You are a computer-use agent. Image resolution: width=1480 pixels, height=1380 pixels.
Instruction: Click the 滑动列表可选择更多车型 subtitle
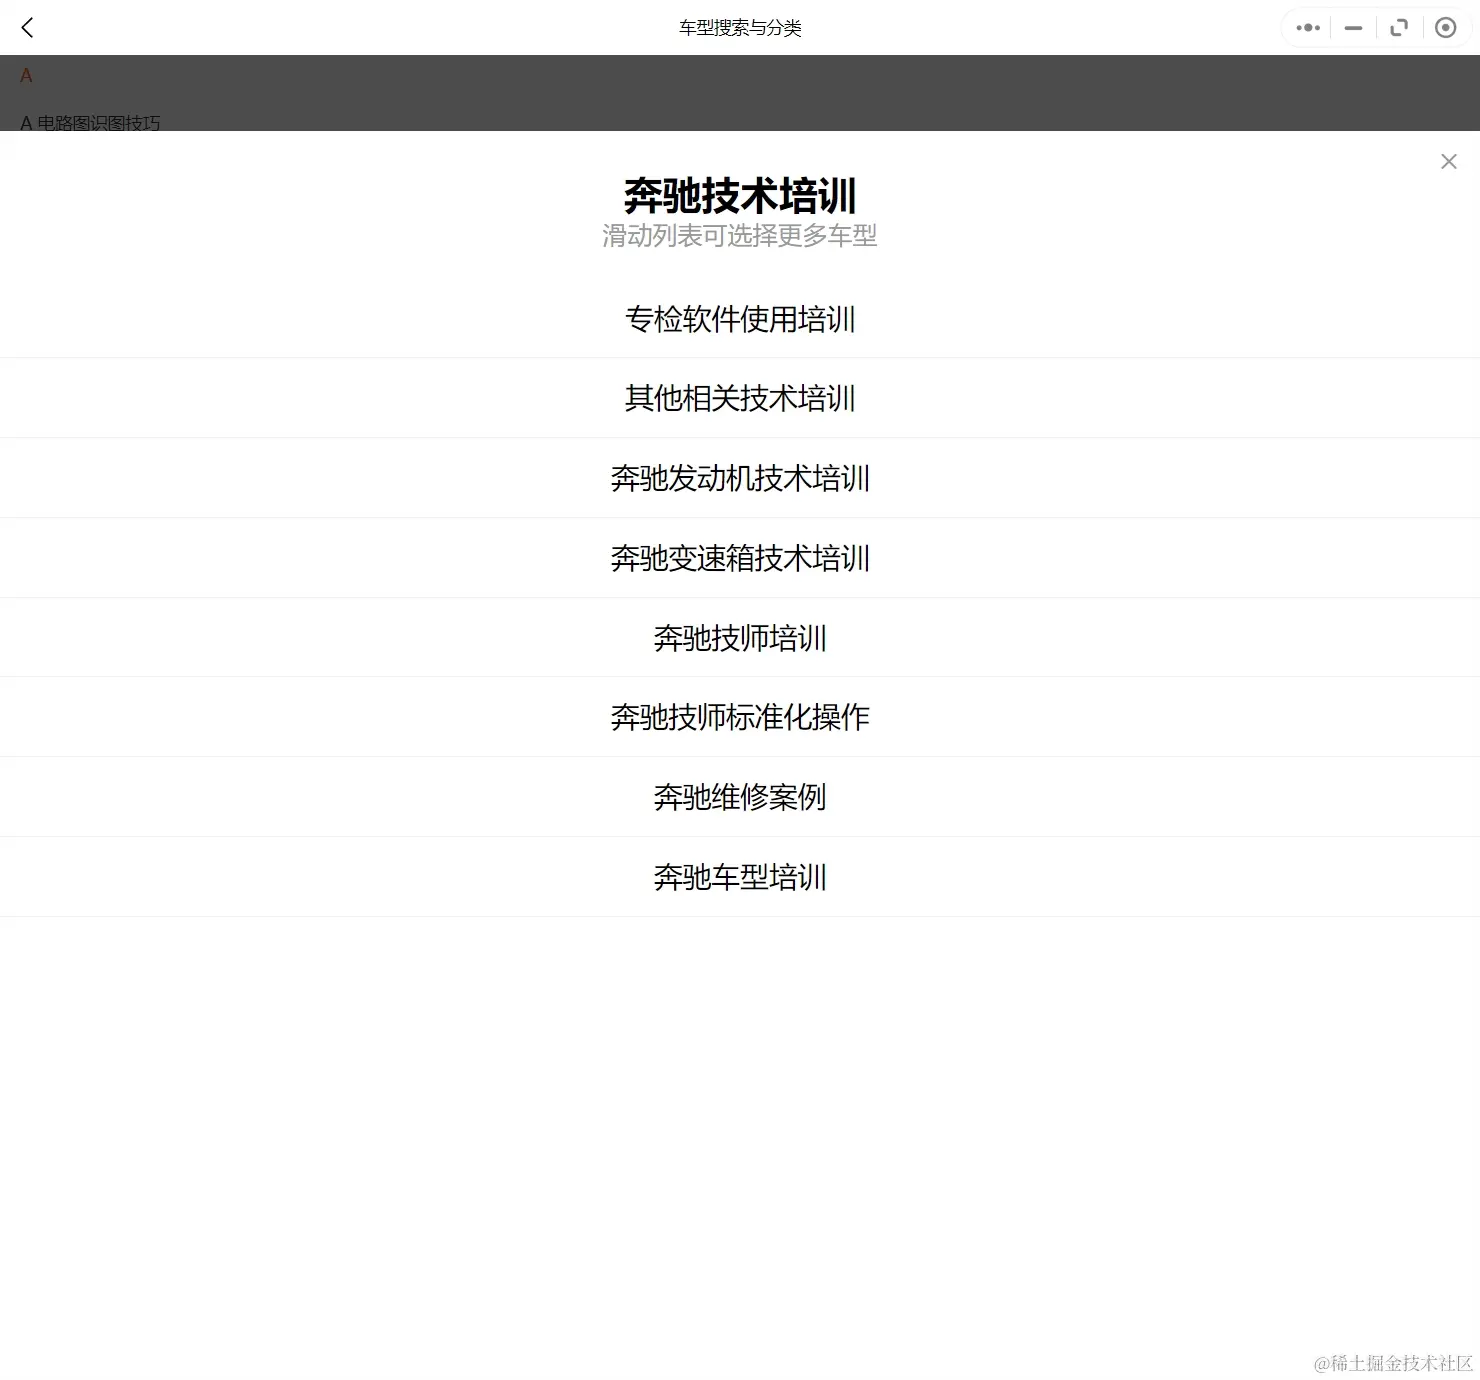coord(740,236)
